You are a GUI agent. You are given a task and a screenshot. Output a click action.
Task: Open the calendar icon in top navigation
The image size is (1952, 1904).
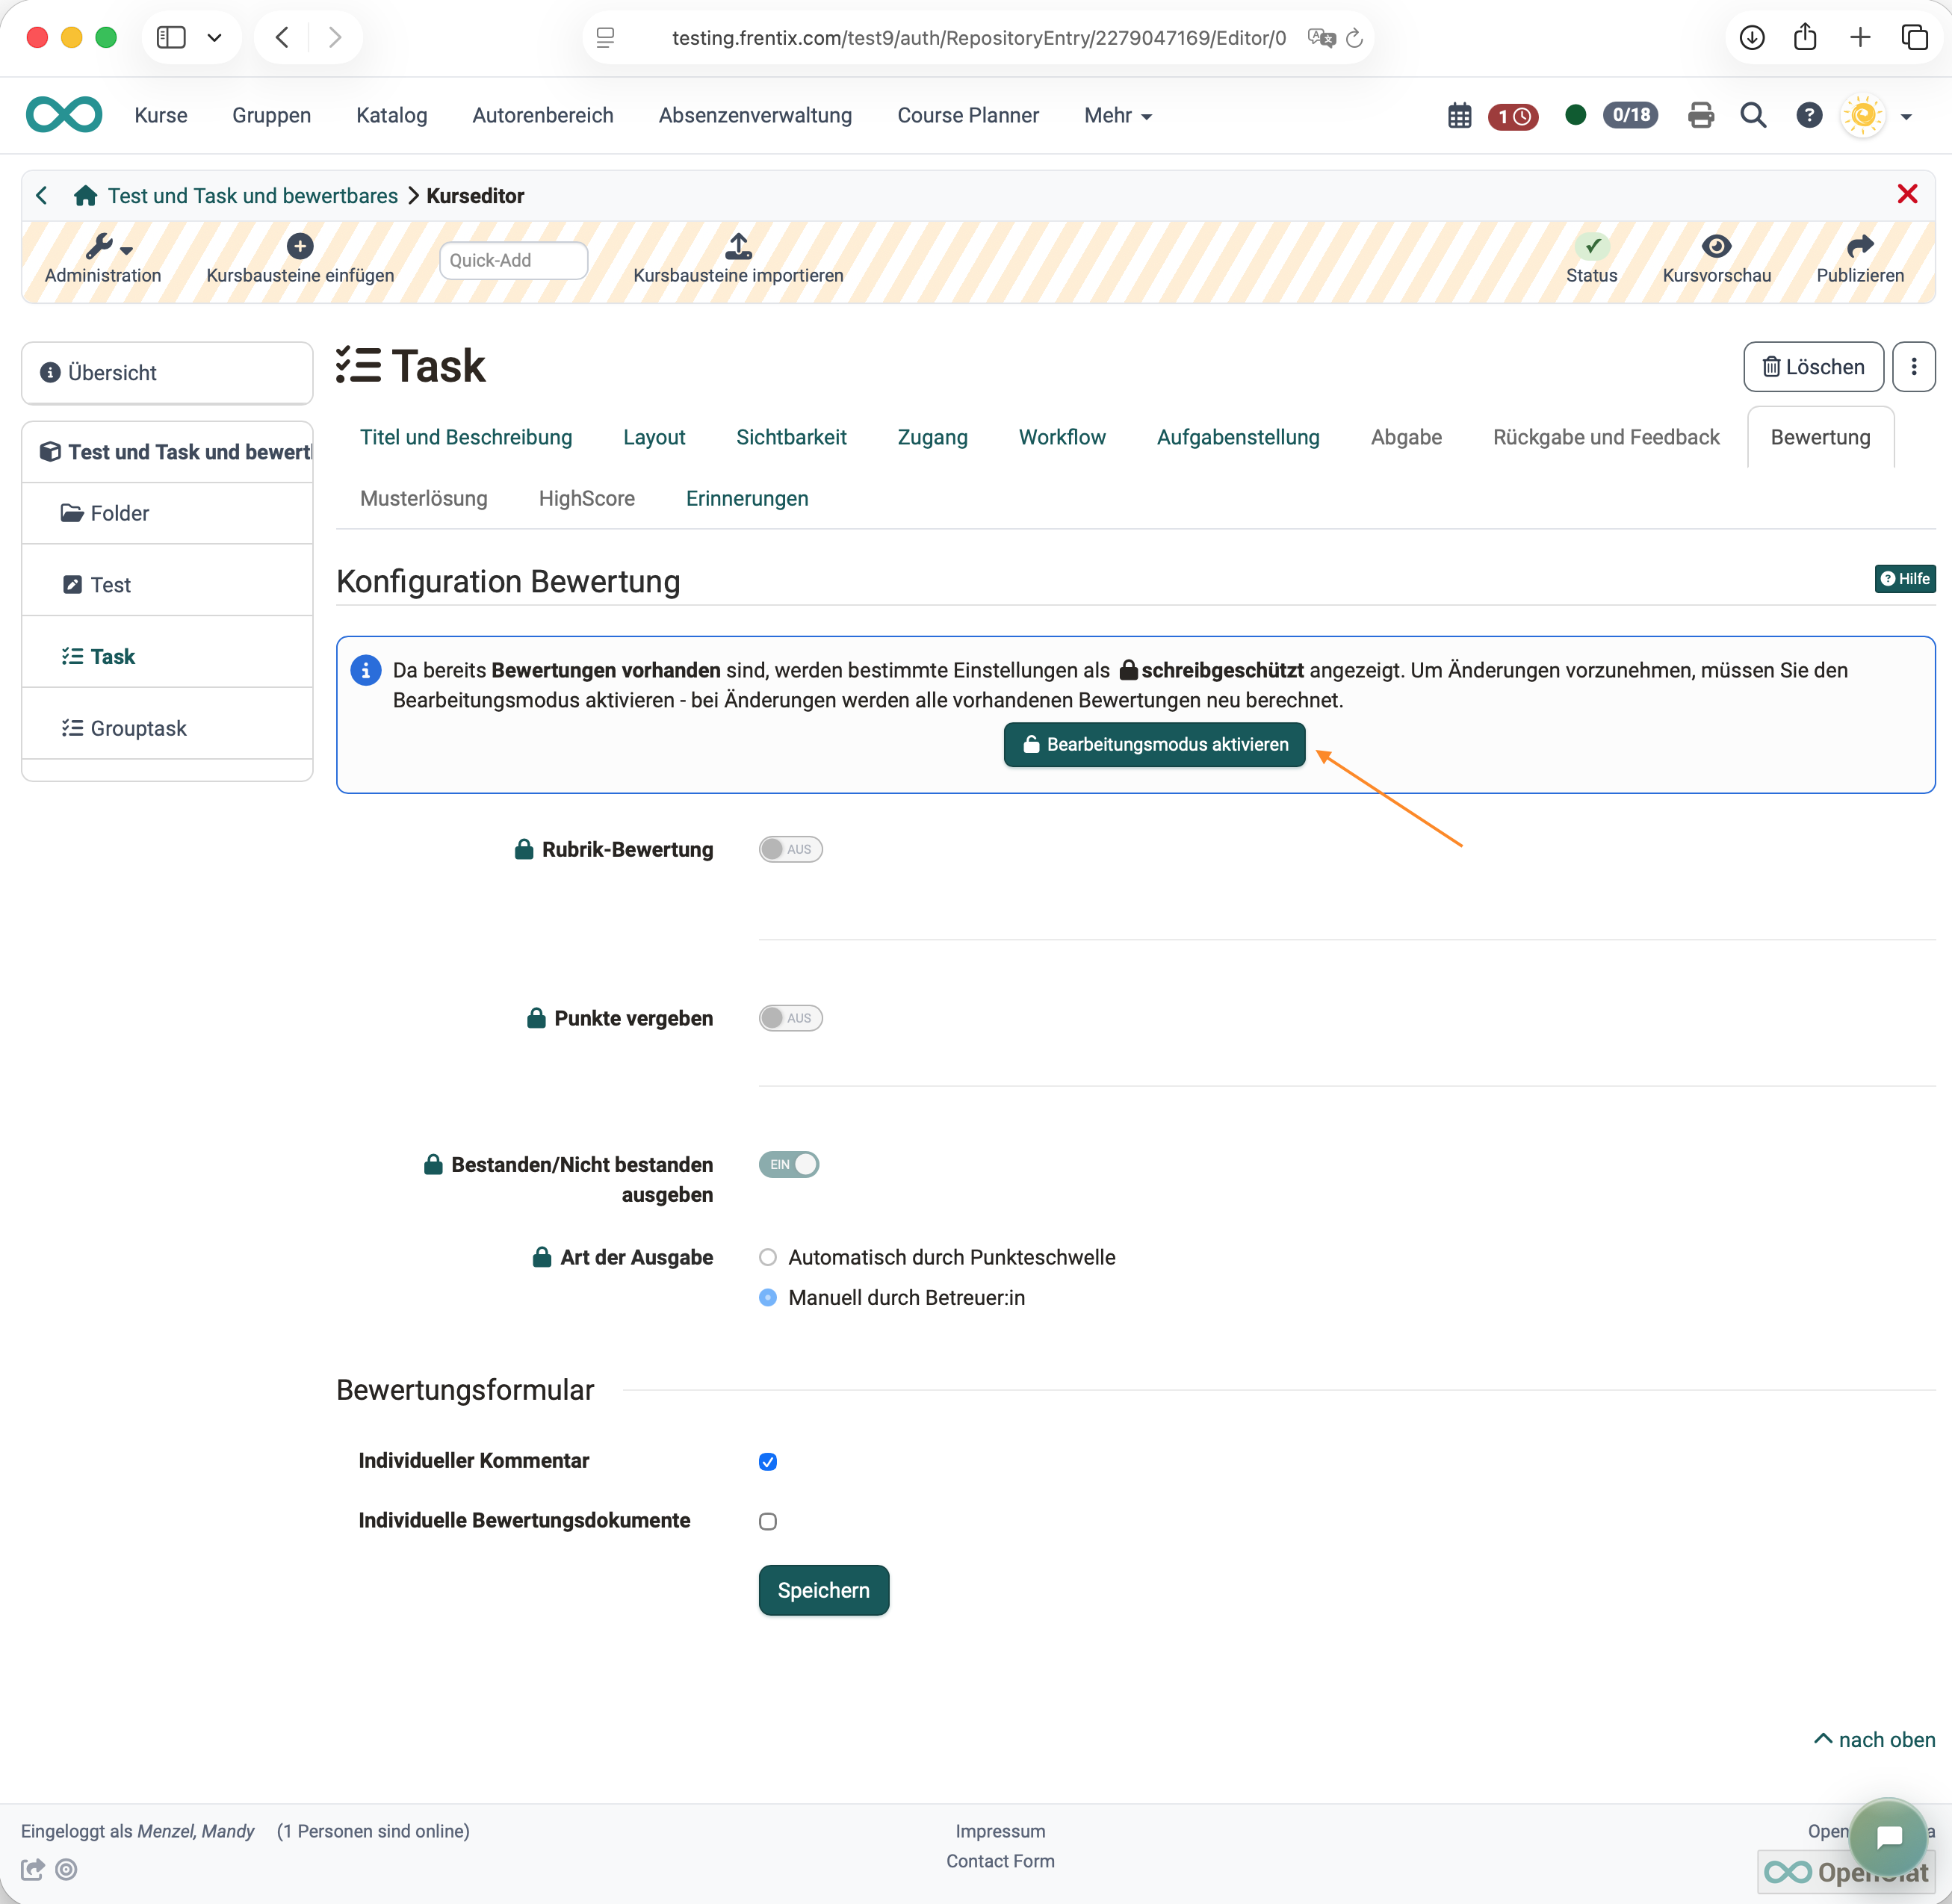point(1459,116)
